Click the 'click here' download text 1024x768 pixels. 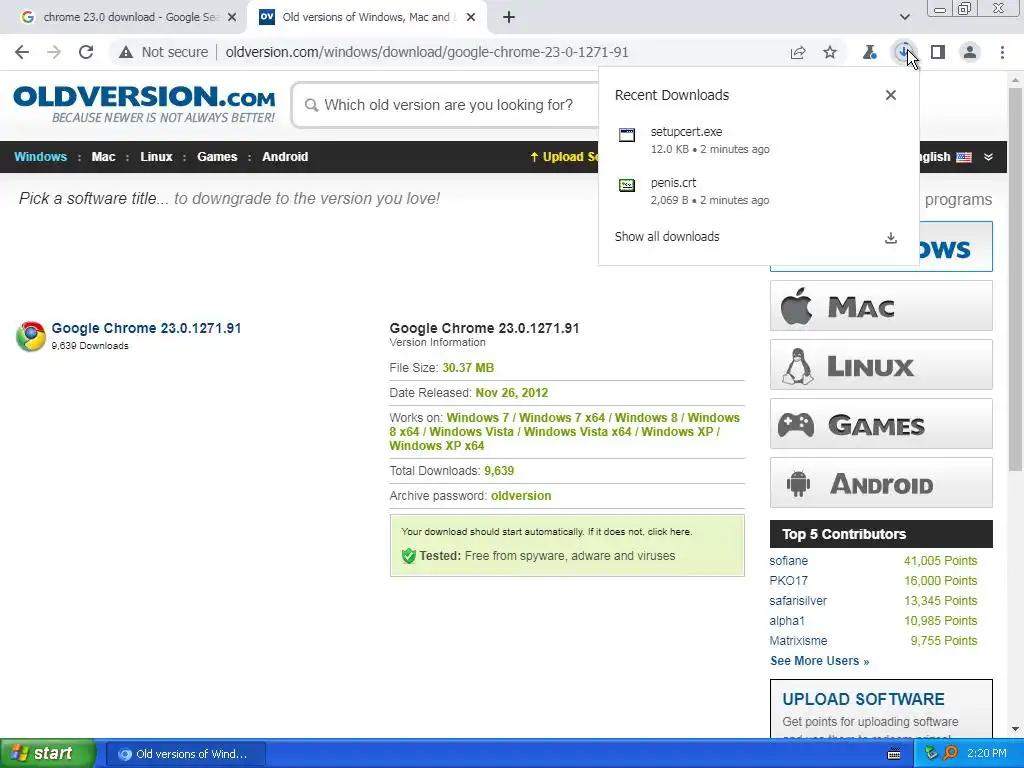[x=669, y=532]
